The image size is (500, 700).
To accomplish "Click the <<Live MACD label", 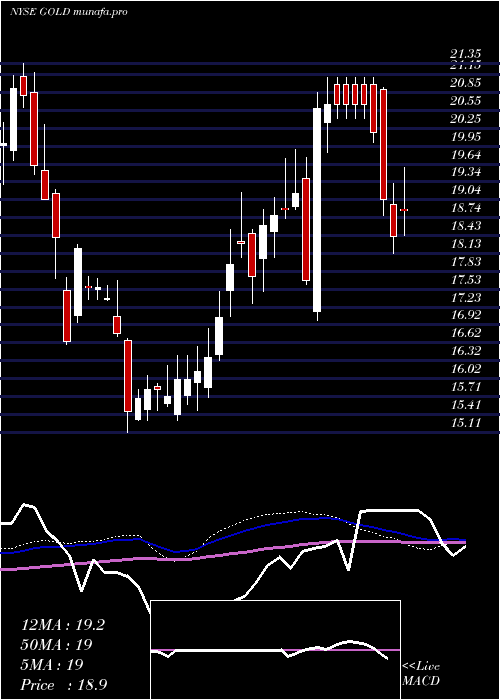I will [421, 674].
